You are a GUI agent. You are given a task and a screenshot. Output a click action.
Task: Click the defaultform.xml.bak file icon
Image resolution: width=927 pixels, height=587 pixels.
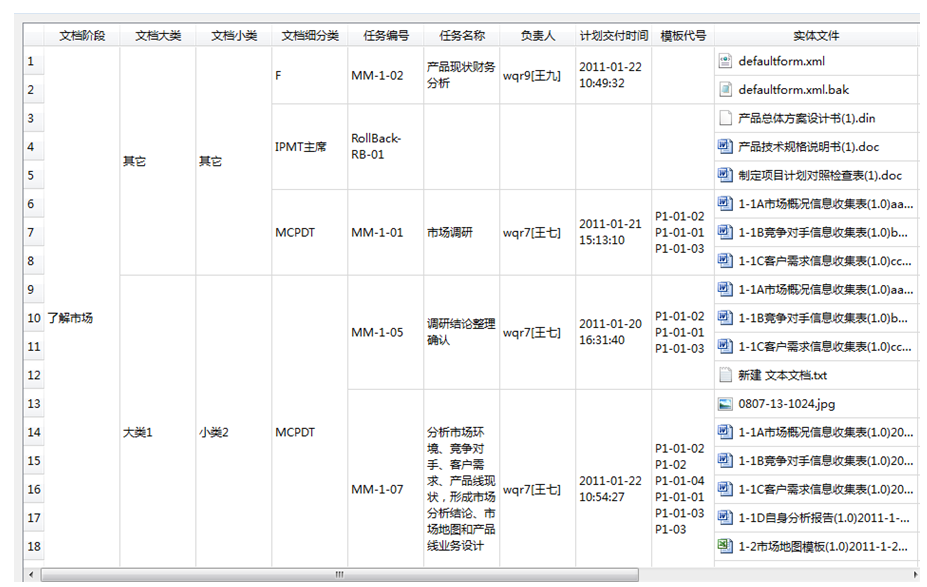pyautogui.click(x=726, y=90)
